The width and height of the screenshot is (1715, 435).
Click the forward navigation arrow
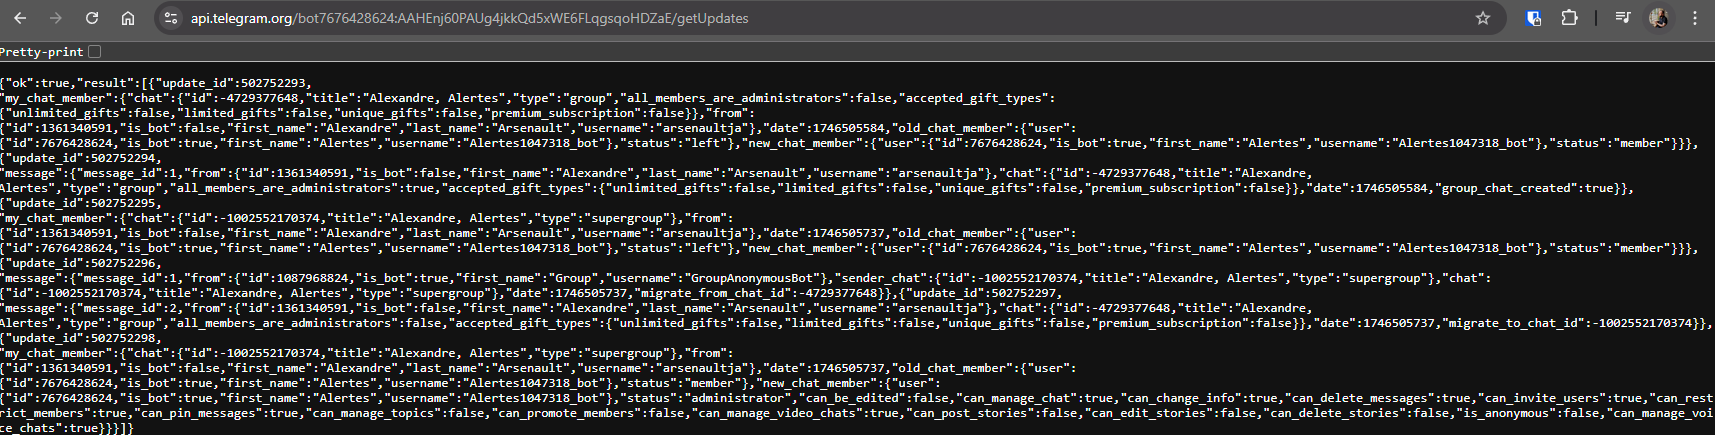(x=56, y=18)
